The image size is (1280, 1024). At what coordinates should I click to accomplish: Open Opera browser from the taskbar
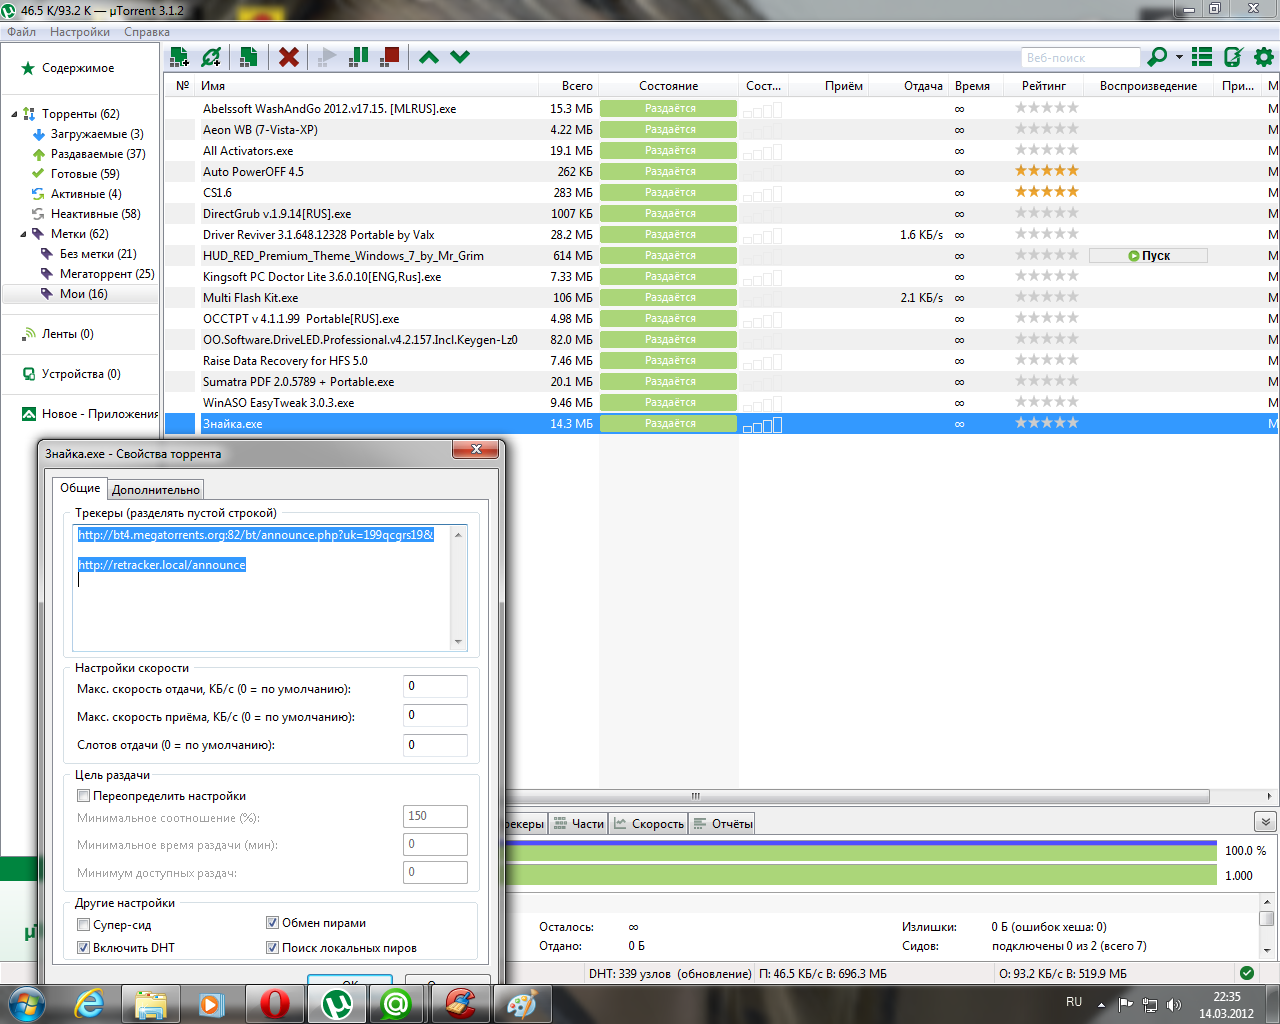[274, 1004]
